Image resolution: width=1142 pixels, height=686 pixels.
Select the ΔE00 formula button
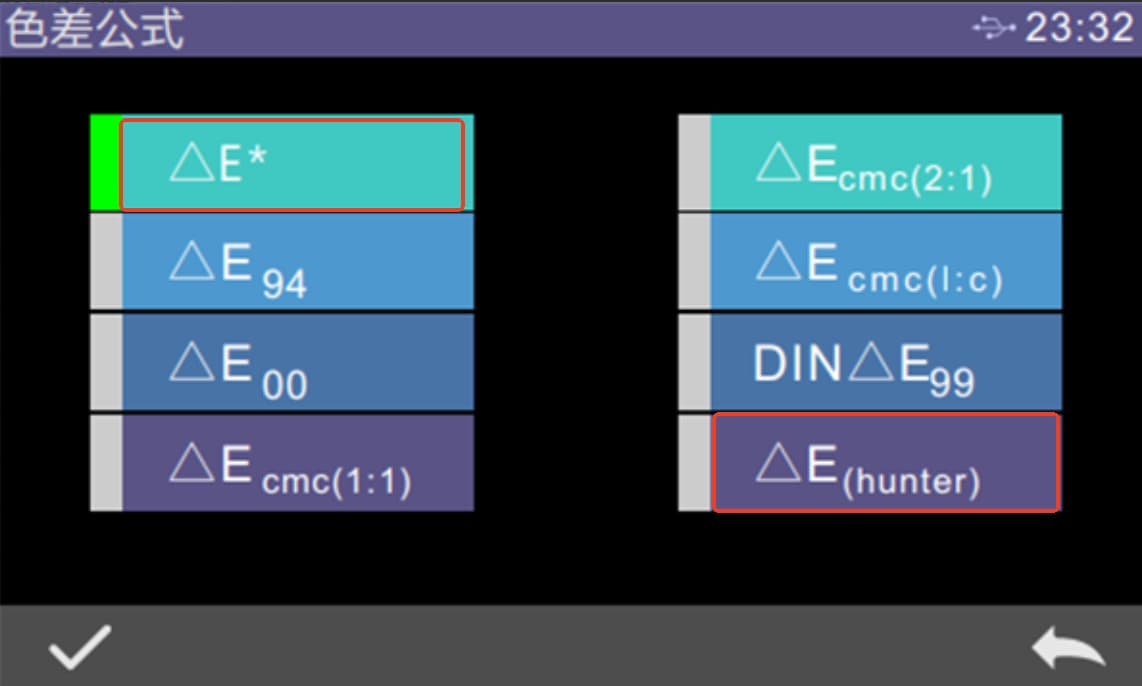(297, 362)
